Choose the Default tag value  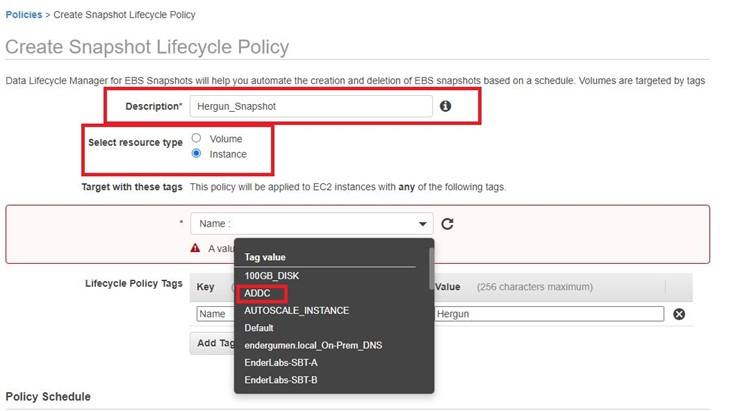tap(259, 328)
